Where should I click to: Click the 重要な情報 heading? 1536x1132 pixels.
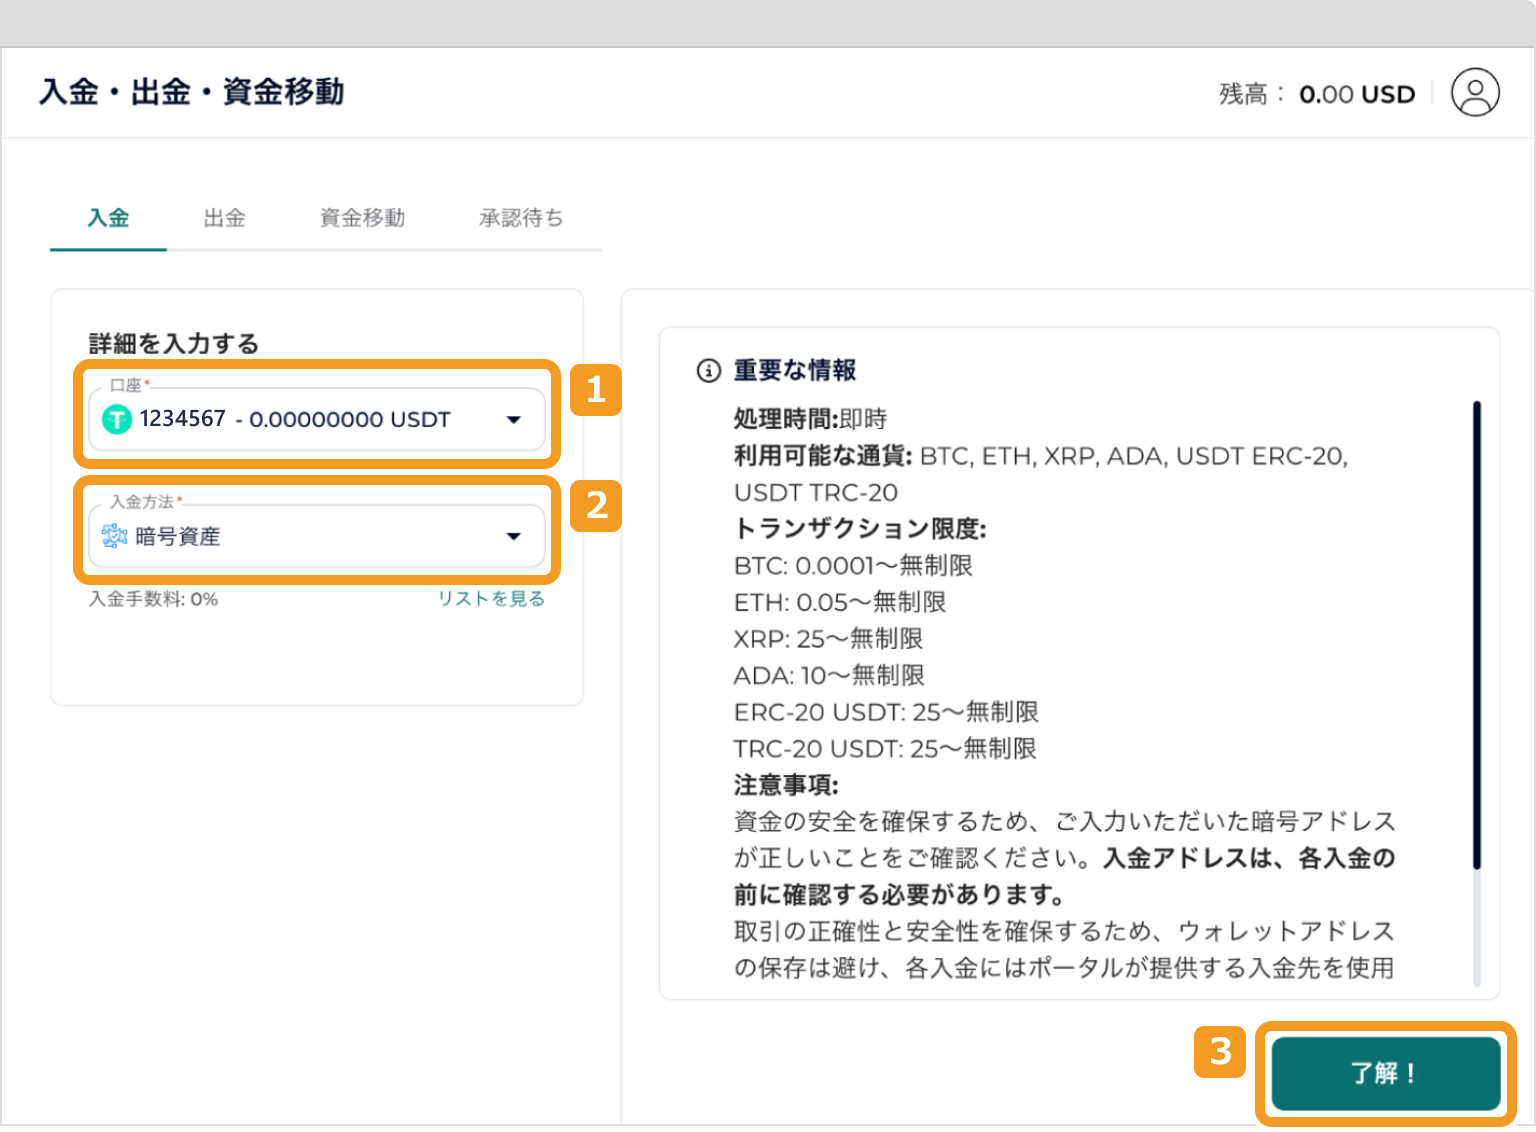click(793, 369)
